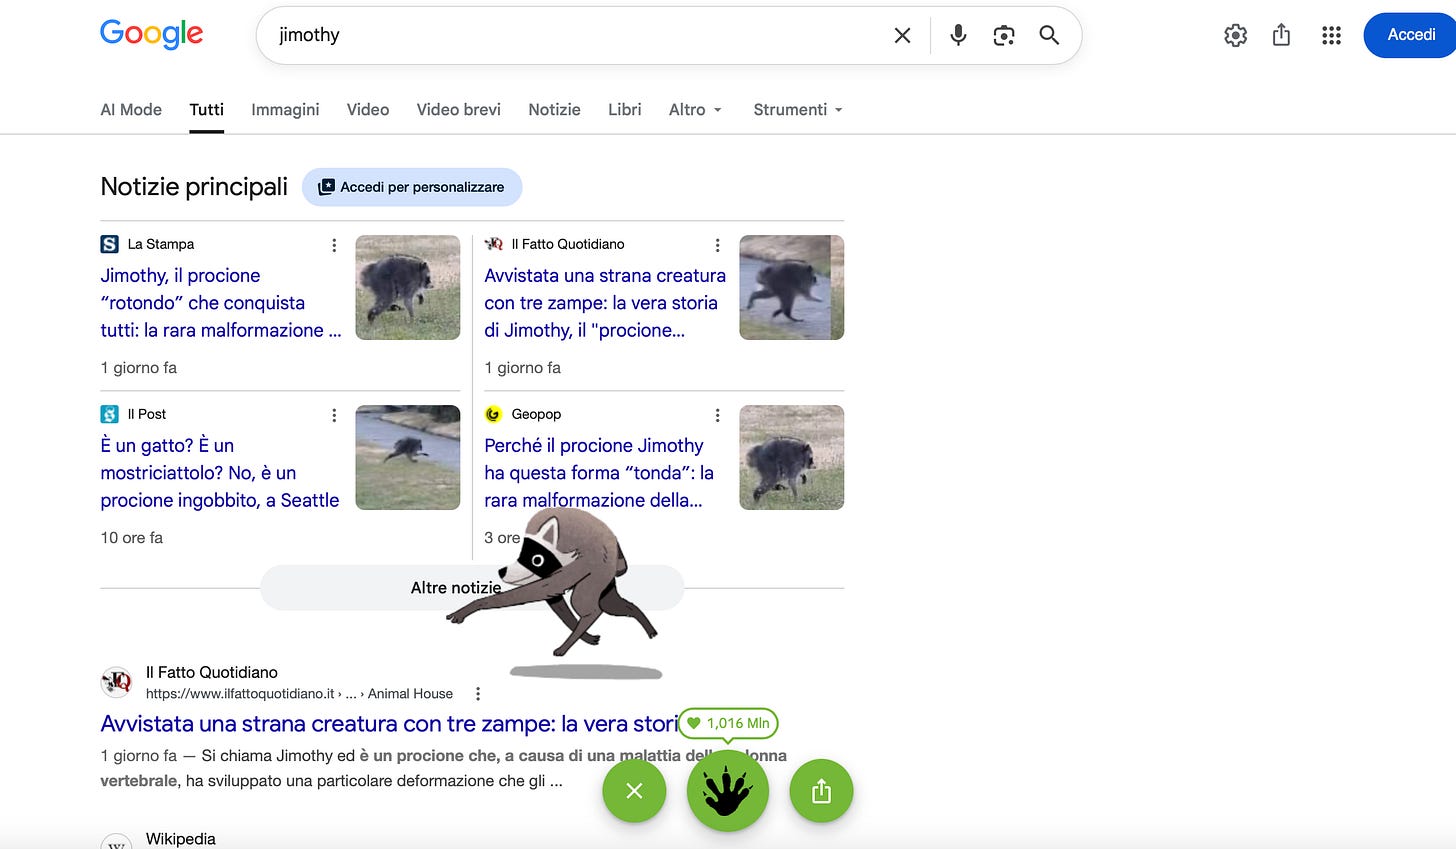Close the raccoon easter egg with green X
This screenshot has width=1456, height=849.
pyautogui.click(x=634, y=791)
